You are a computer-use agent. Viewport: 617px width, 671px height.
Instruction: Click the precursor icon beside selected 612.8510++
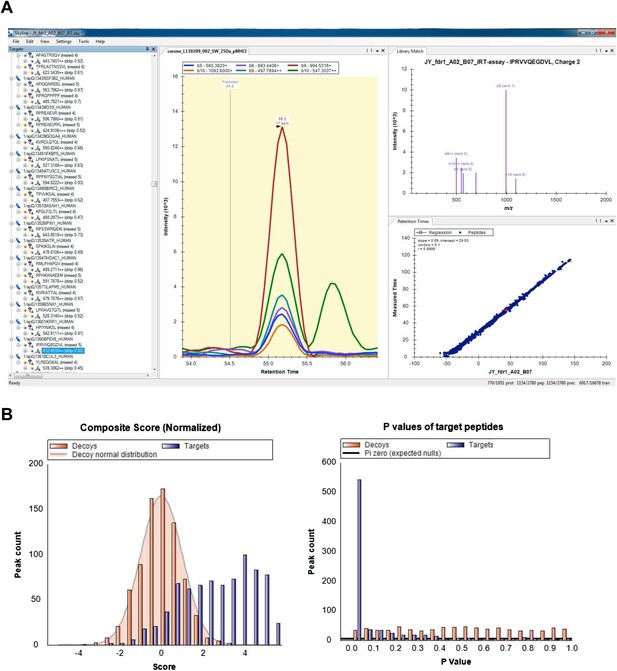pos(38,350)
